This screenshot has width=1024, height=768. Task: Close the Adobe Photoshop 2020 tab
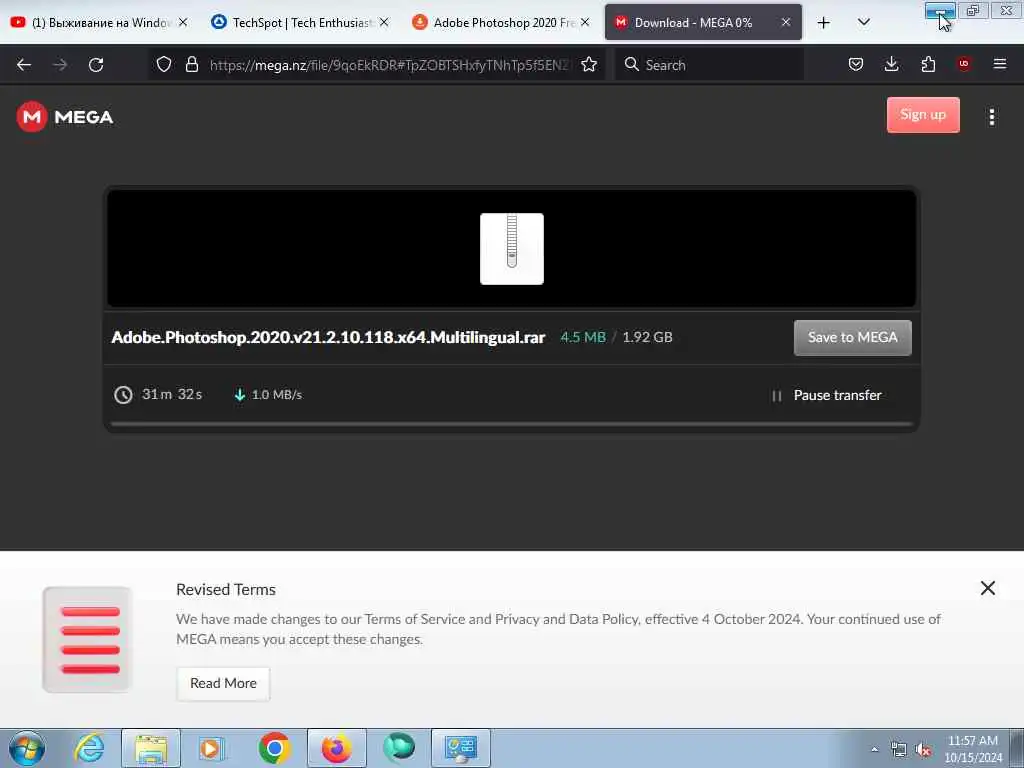585,22
